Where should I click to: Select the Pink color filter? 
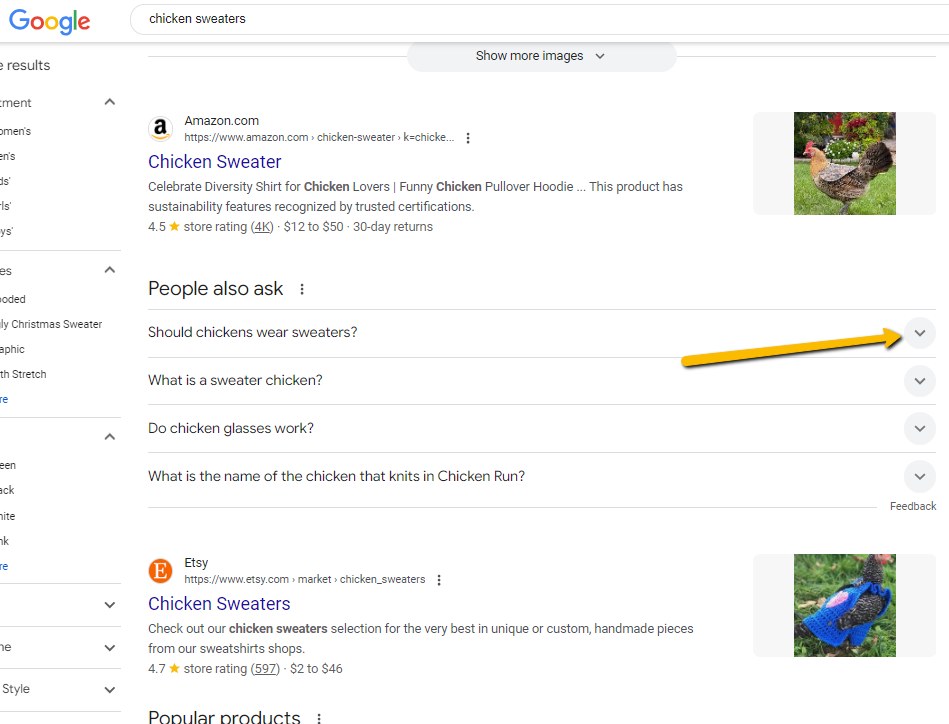click(5, 541)
